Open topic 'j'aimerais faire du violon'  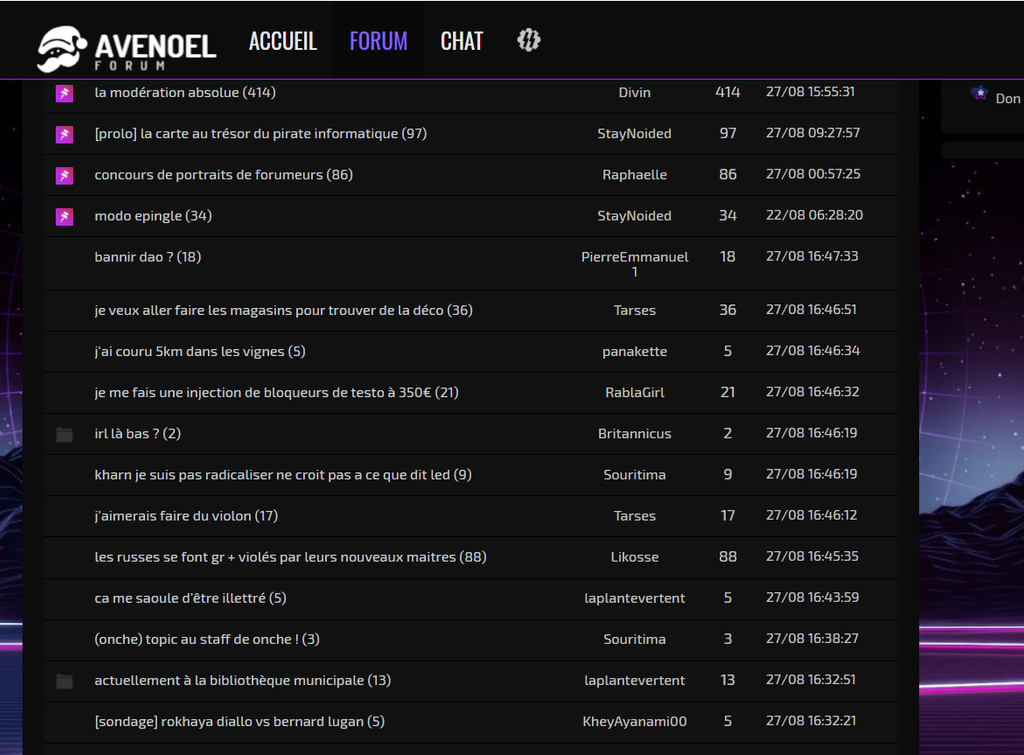186,516
